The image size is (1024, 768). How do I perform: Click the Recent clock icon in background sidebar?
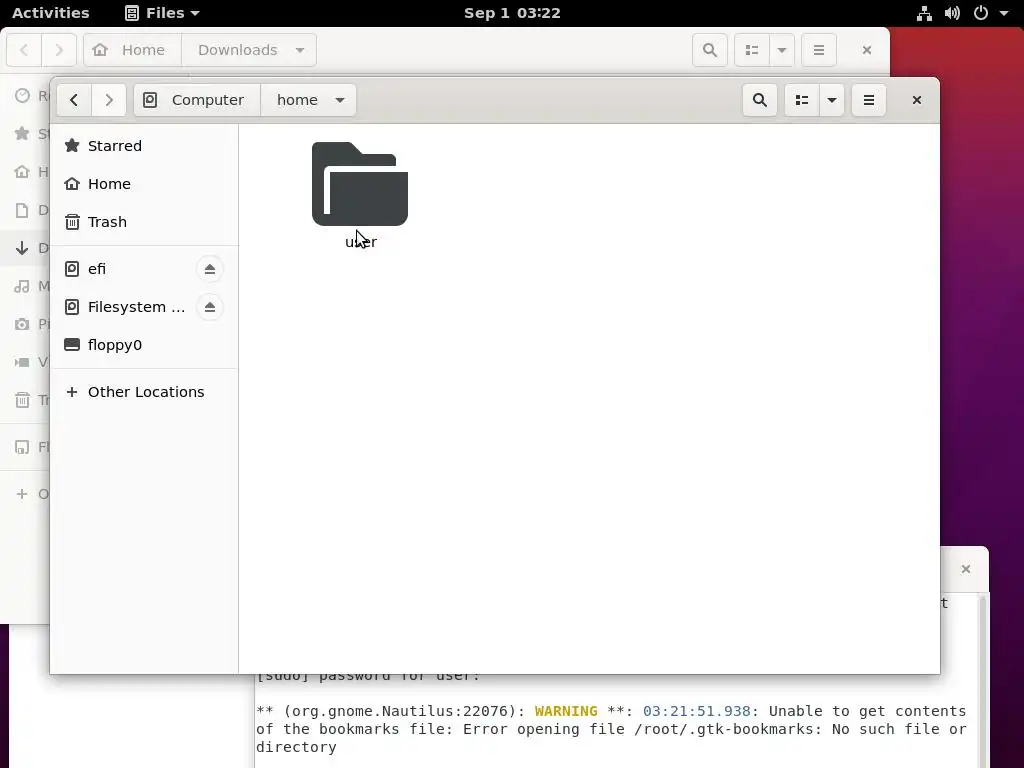pos(22,96)
